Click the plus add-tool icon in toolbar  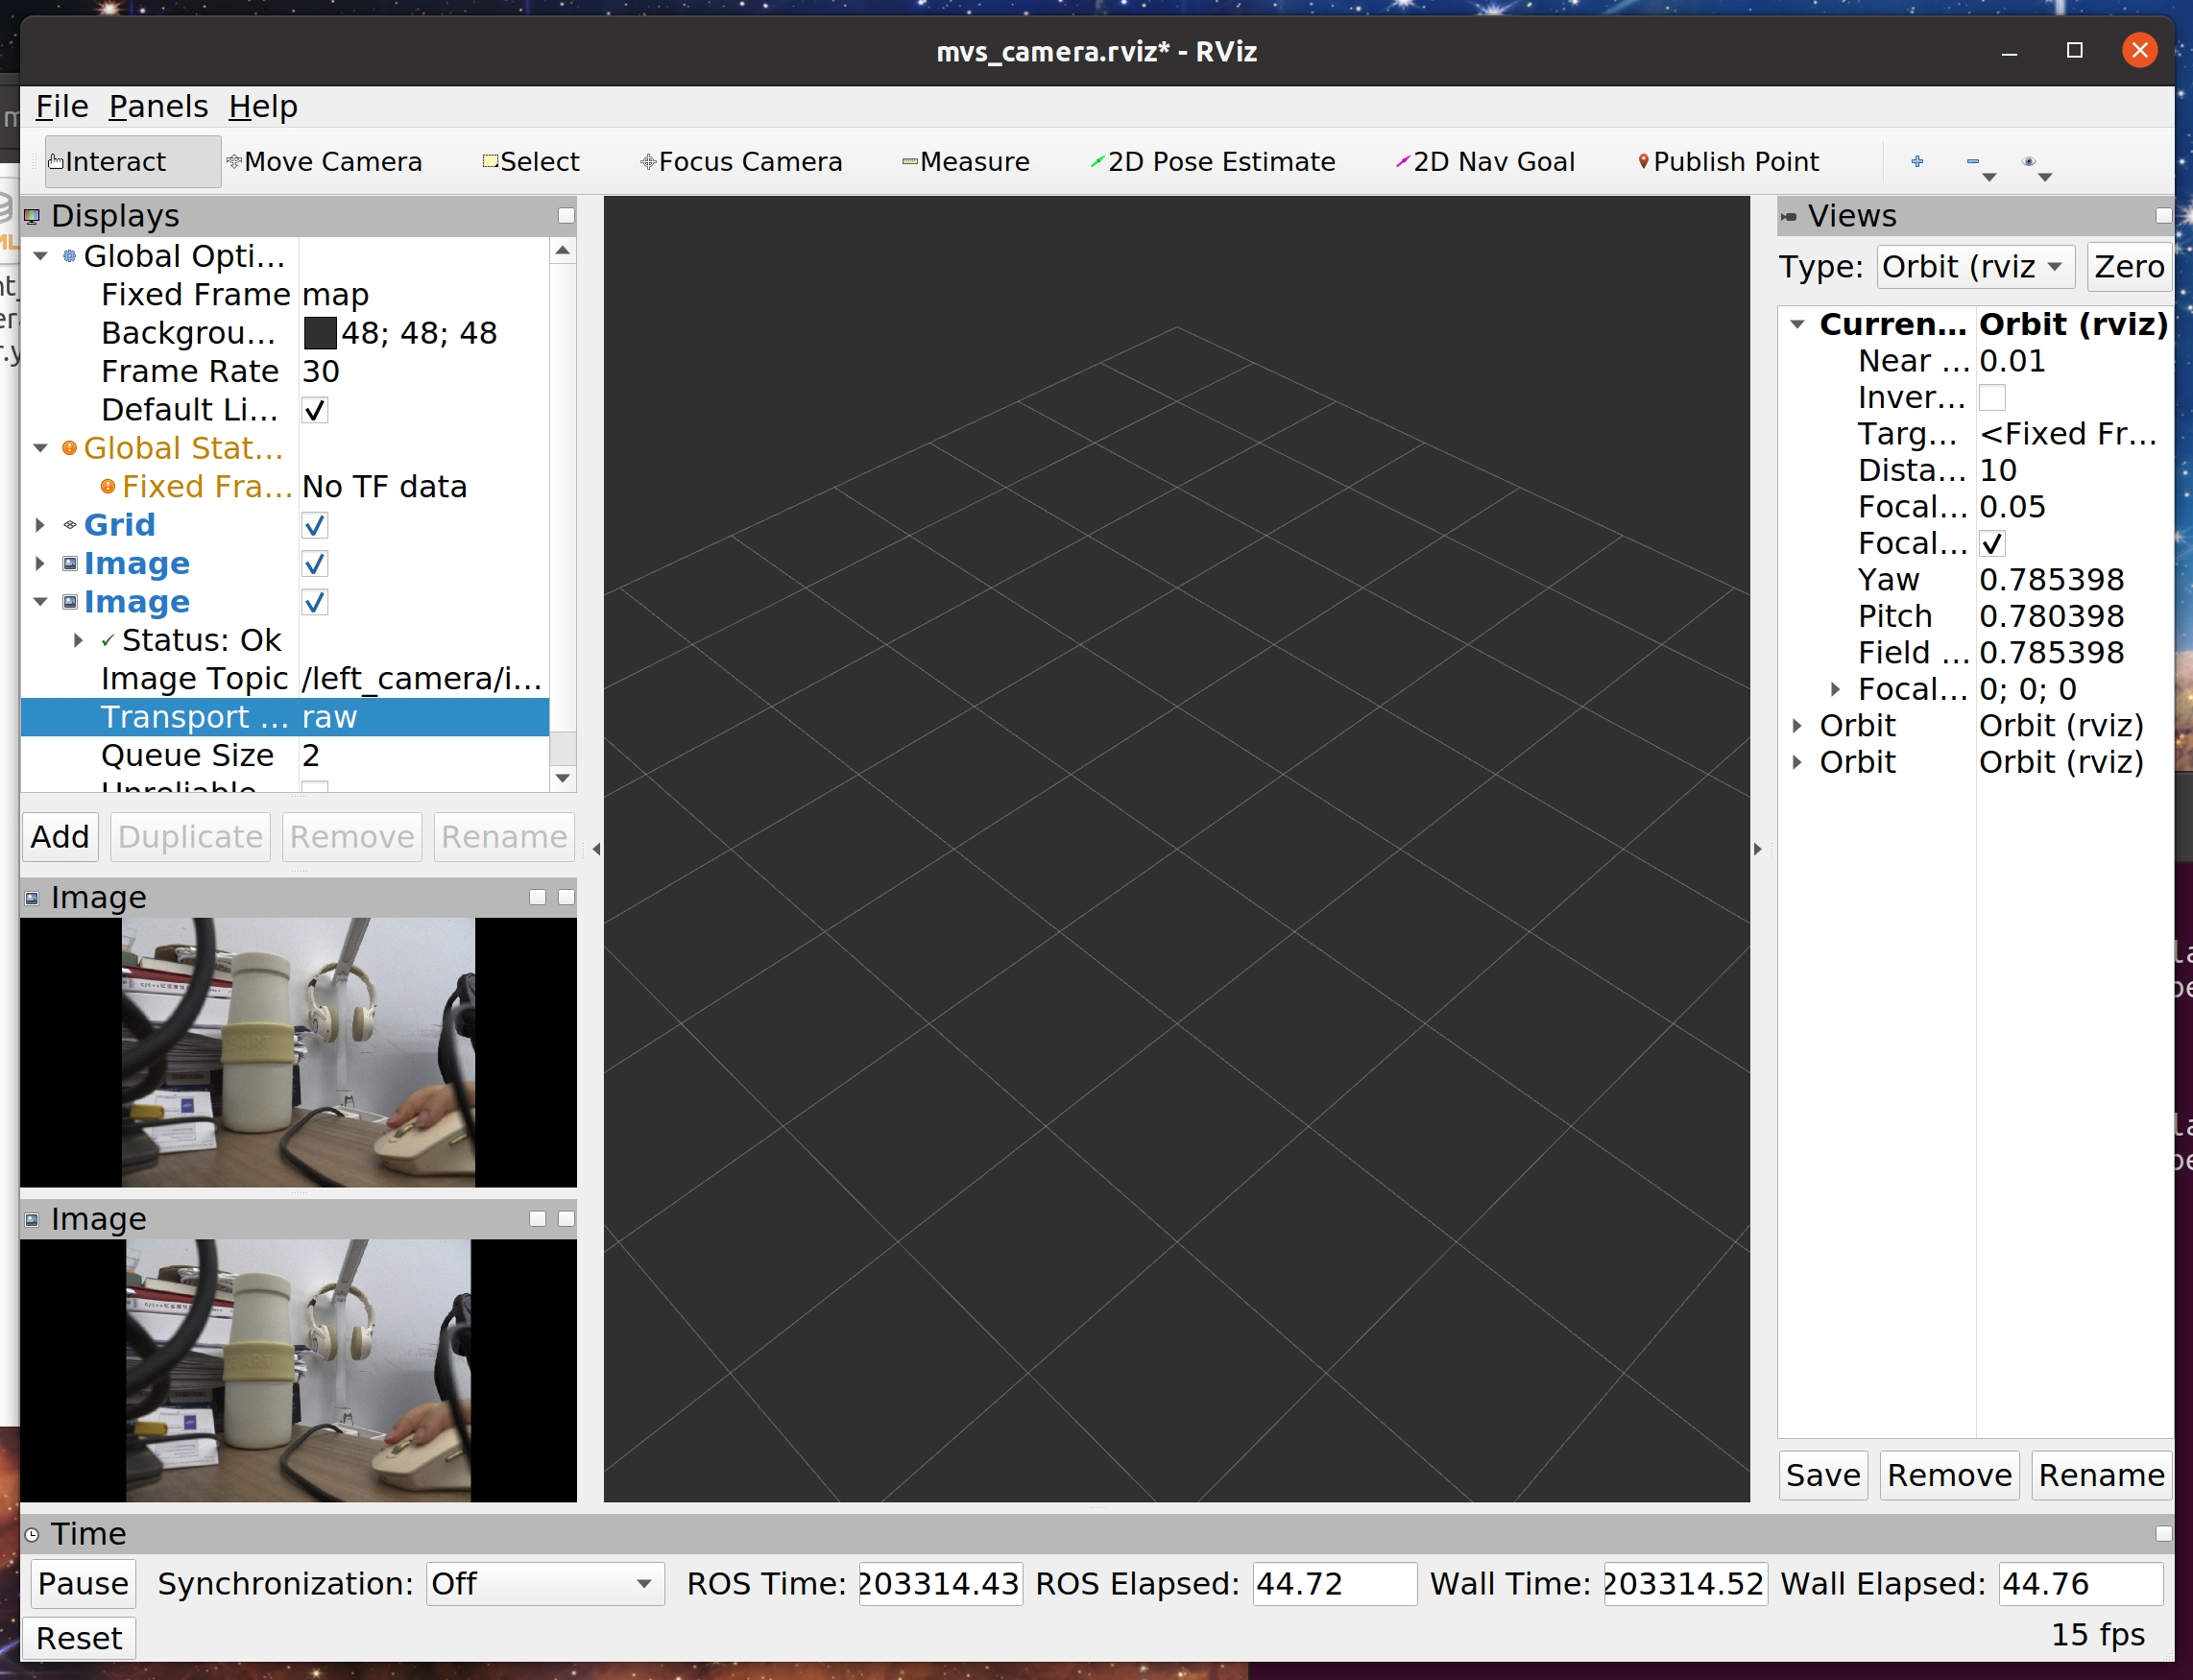pos(1916,161)
